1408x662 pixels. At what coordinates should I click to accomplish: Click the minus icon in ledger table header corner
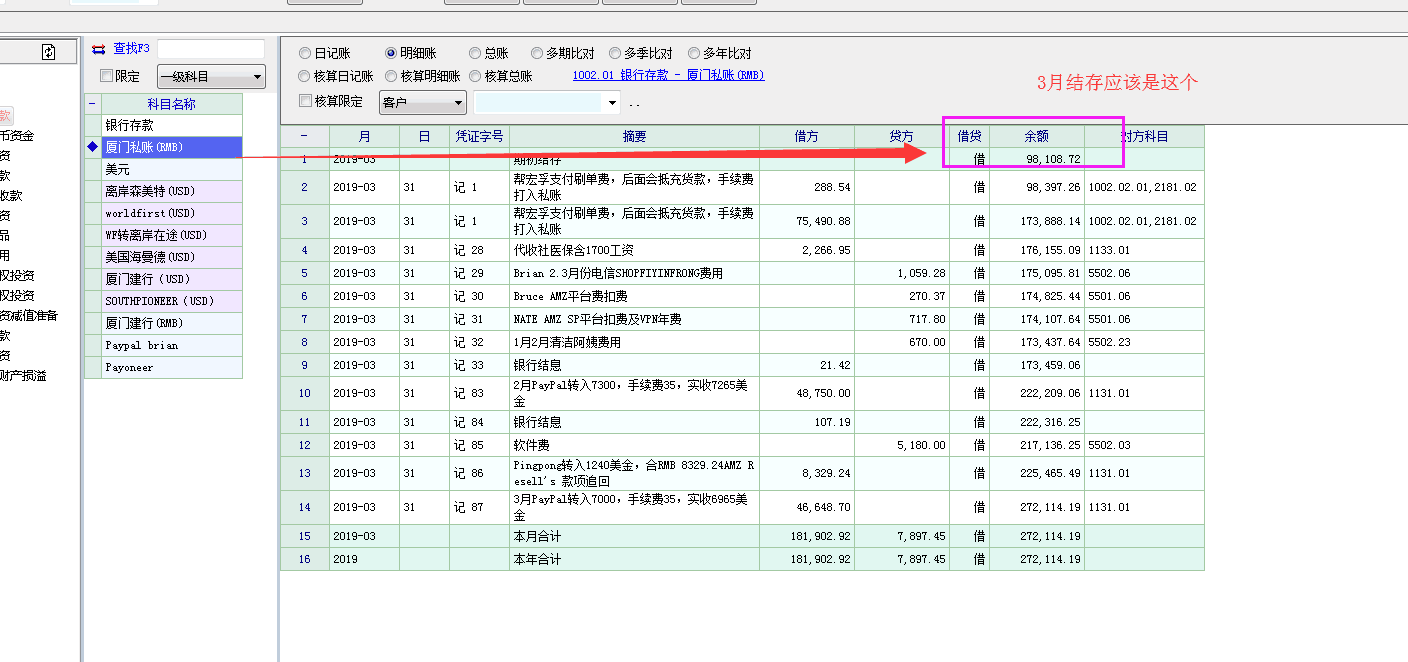[x=304, y=136]
